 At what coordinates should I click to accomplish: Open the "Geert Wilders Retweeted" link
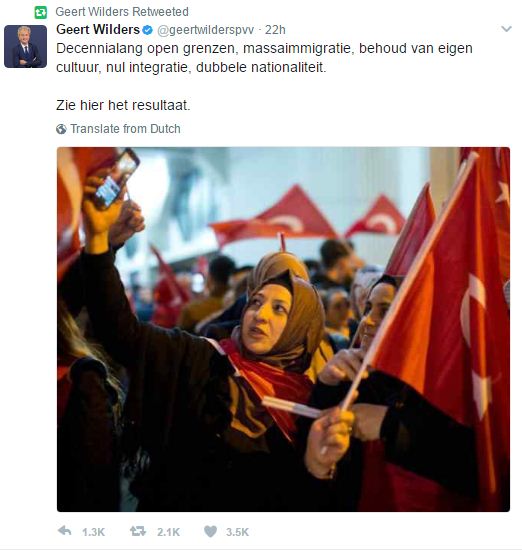[x=122, y=12]
